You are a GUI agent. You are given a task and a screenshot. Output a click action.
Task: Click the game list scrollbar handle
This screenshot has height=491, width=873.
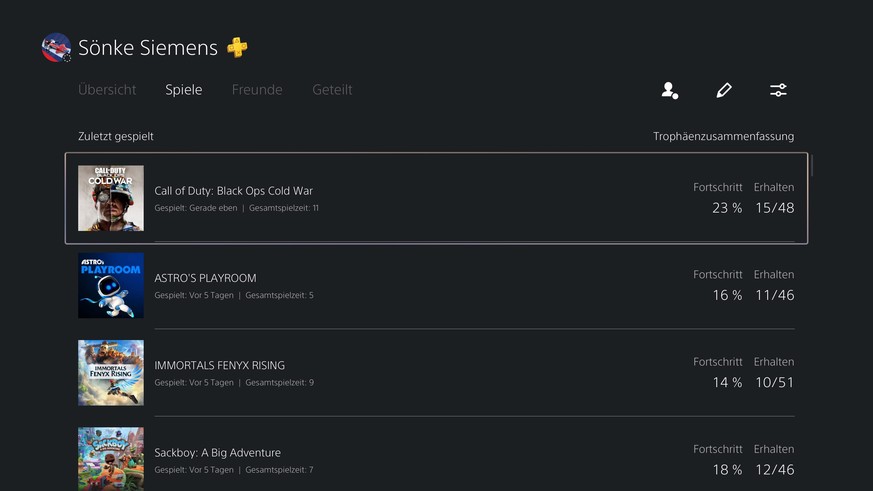(x=812, y=165)
